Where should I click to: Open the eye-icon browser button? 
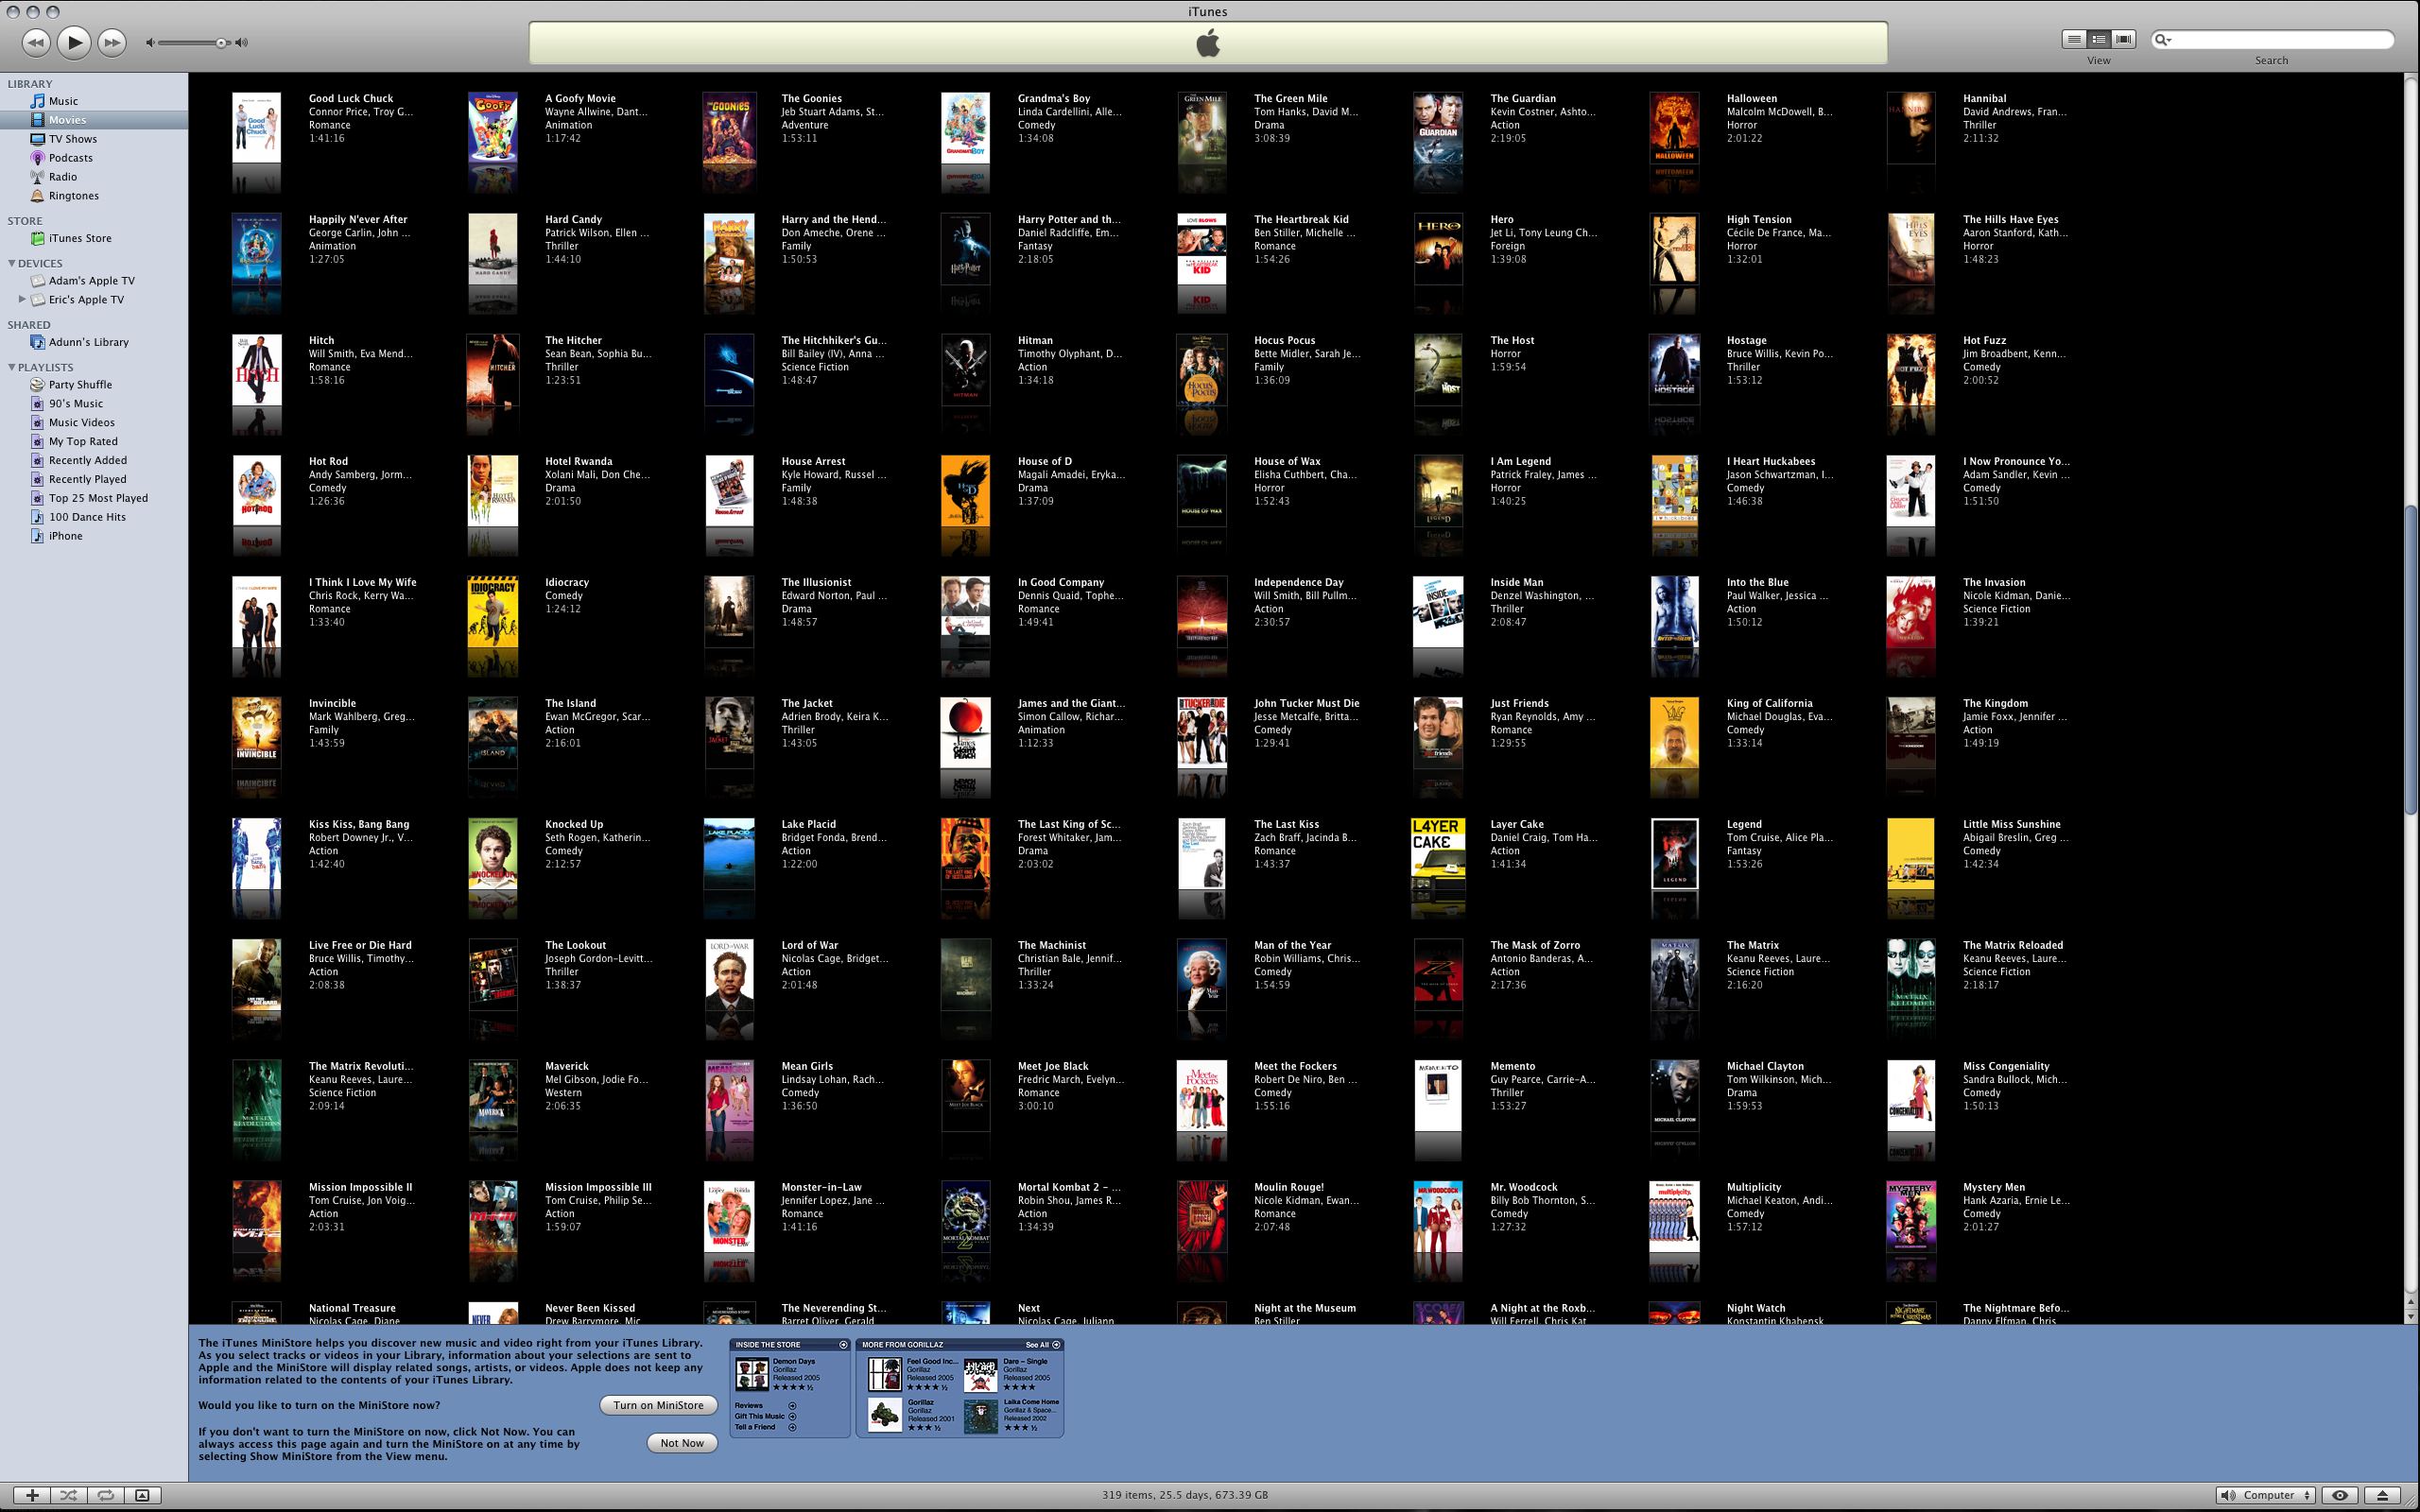click(x=2339, y=1495)
